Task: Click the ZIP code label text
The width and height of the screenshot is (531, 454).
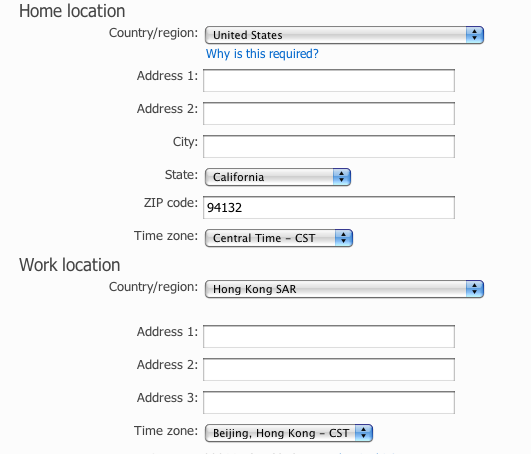Action: tap(171, 203)
